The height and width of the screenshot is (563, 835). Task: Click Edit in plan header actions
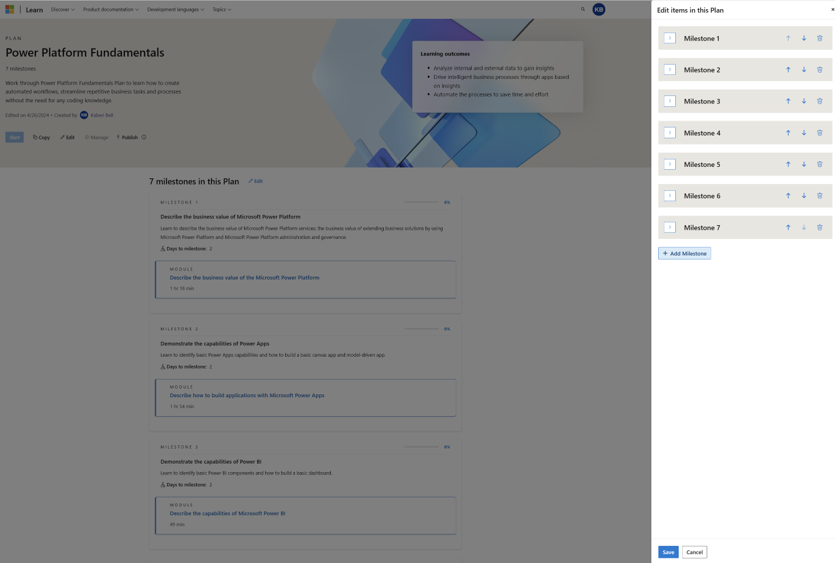(x=67, y=137)
